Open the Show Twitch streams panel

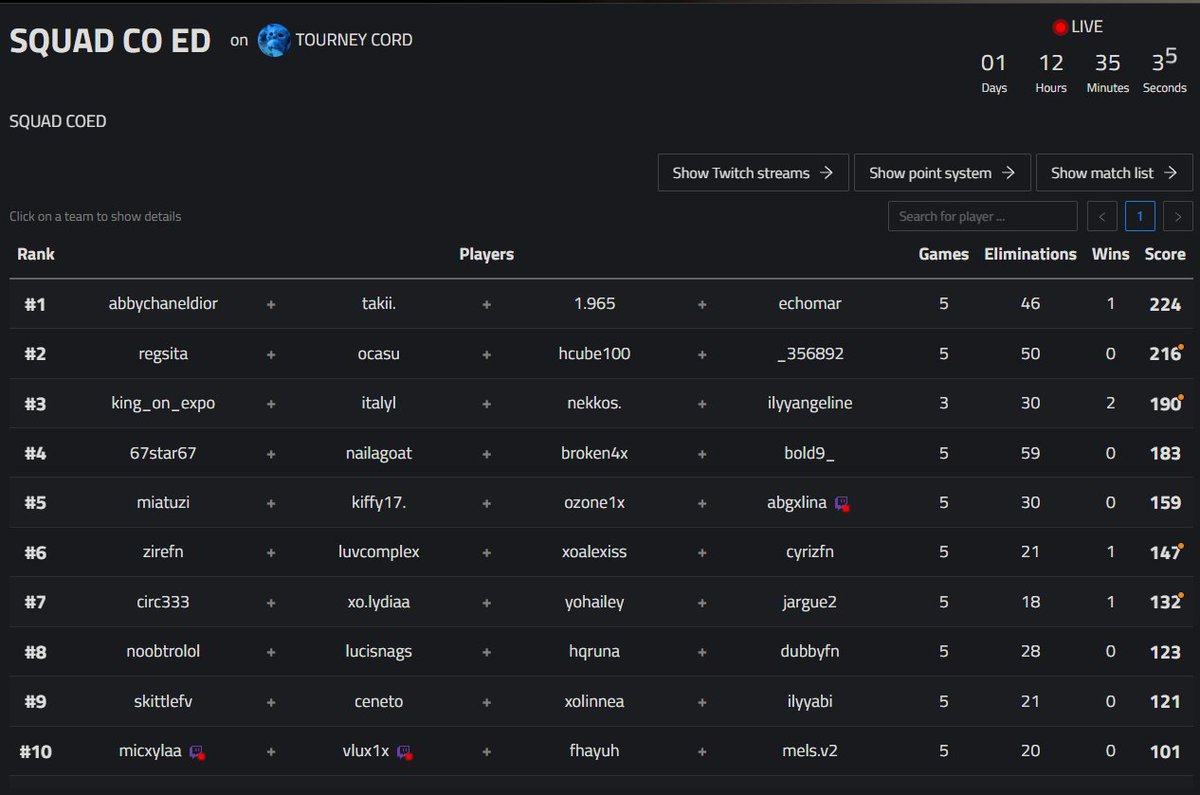753,172
